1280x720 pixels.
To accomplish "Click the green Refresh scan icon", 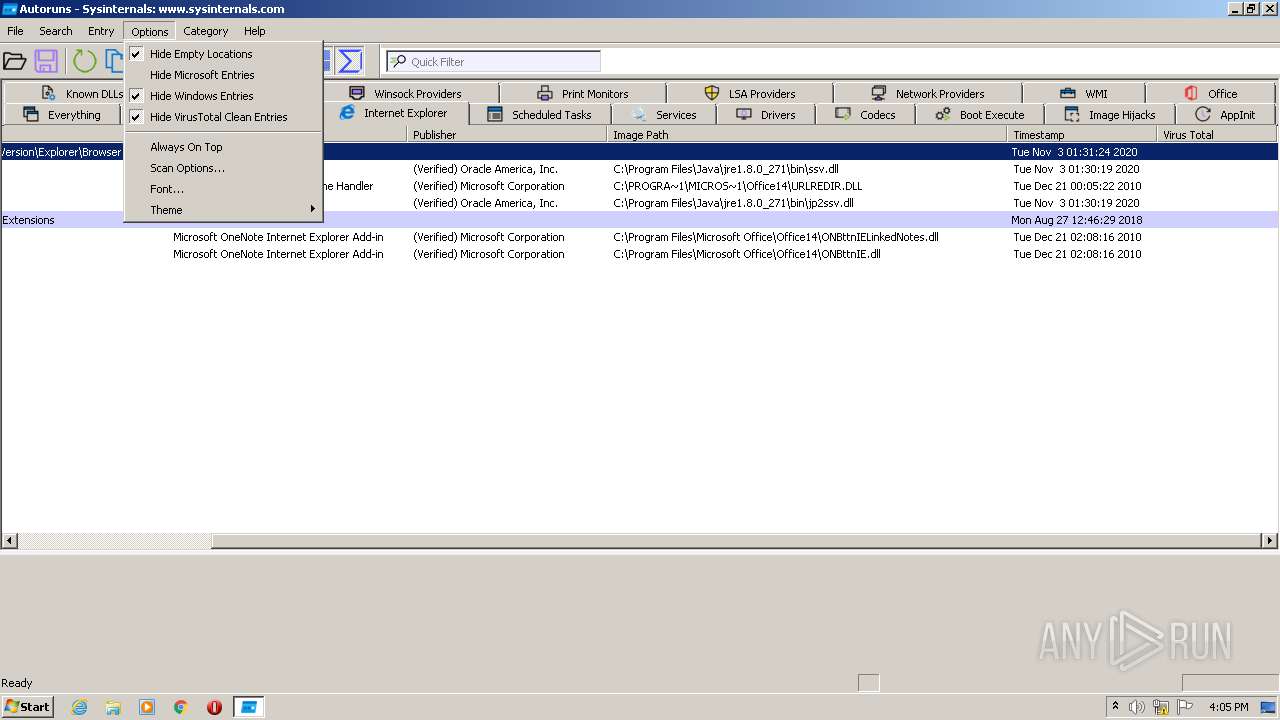I will 84,61.
